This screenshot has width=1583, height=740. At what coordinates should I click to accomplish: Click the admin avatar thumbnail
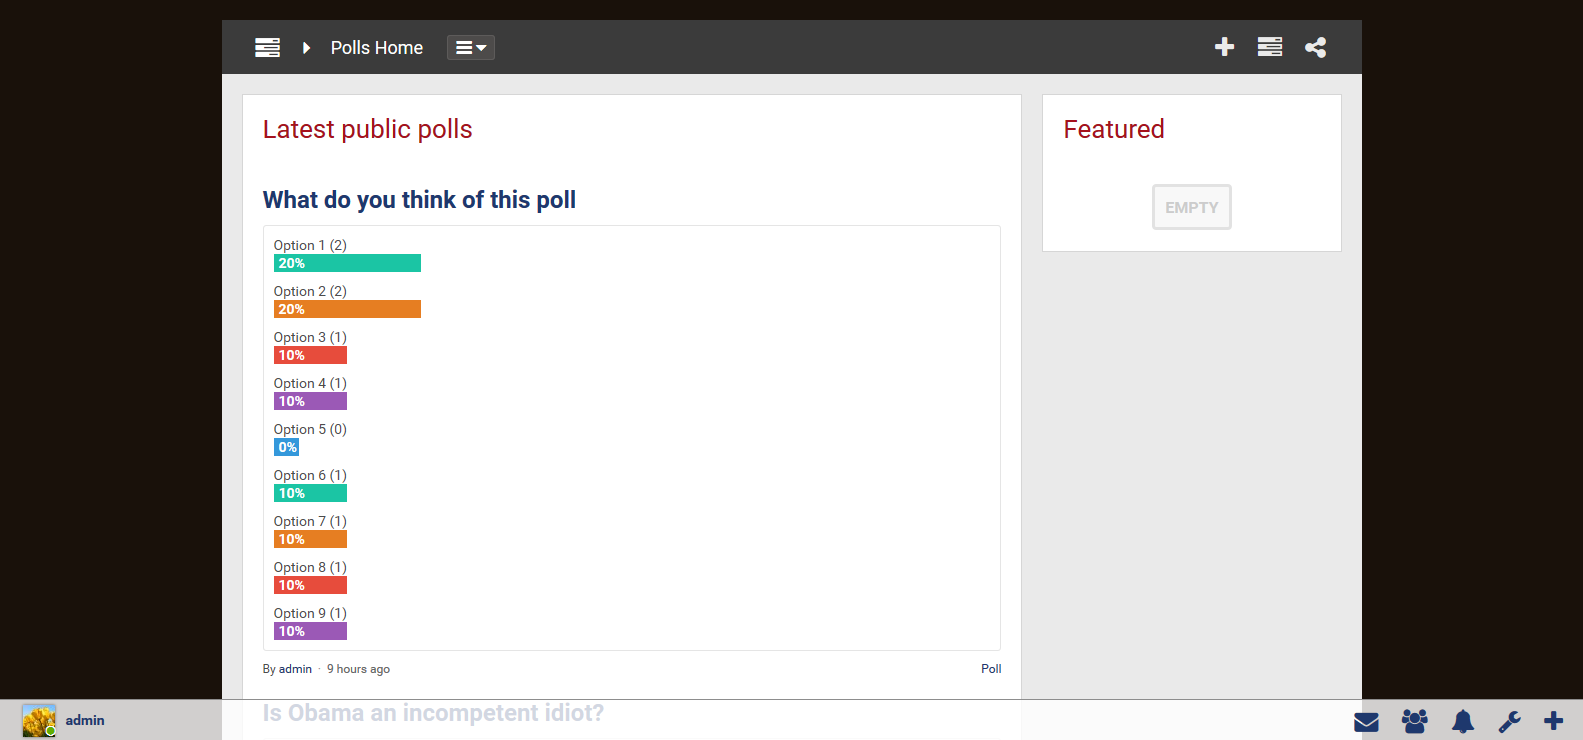tap(39, 720)
